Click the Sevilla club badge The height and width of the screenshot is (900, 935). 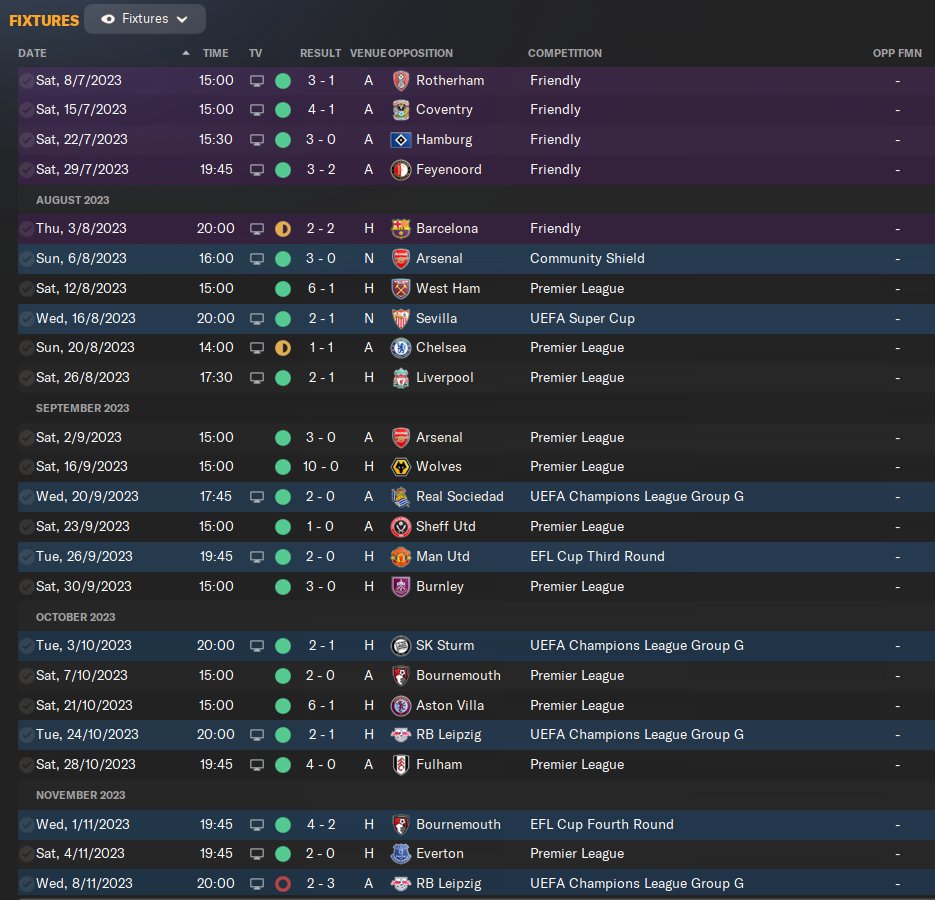coord(401,318)
